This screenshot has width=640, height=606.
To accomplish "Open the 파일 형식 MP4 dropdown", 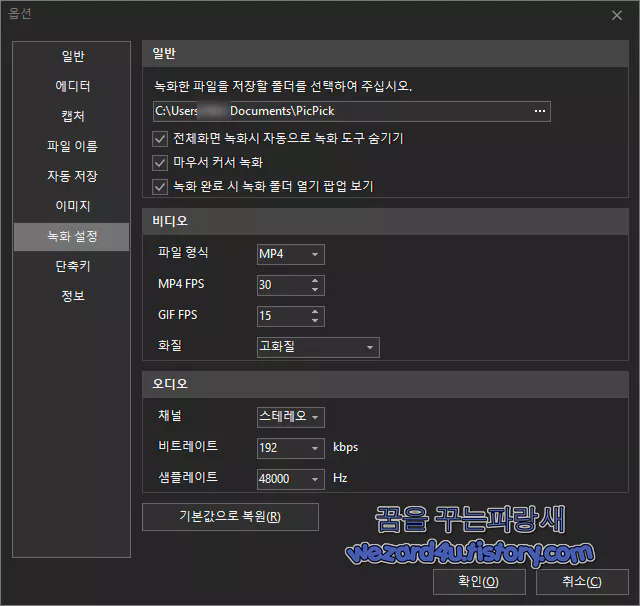I will pyautogui.click(x=291, y=254).
